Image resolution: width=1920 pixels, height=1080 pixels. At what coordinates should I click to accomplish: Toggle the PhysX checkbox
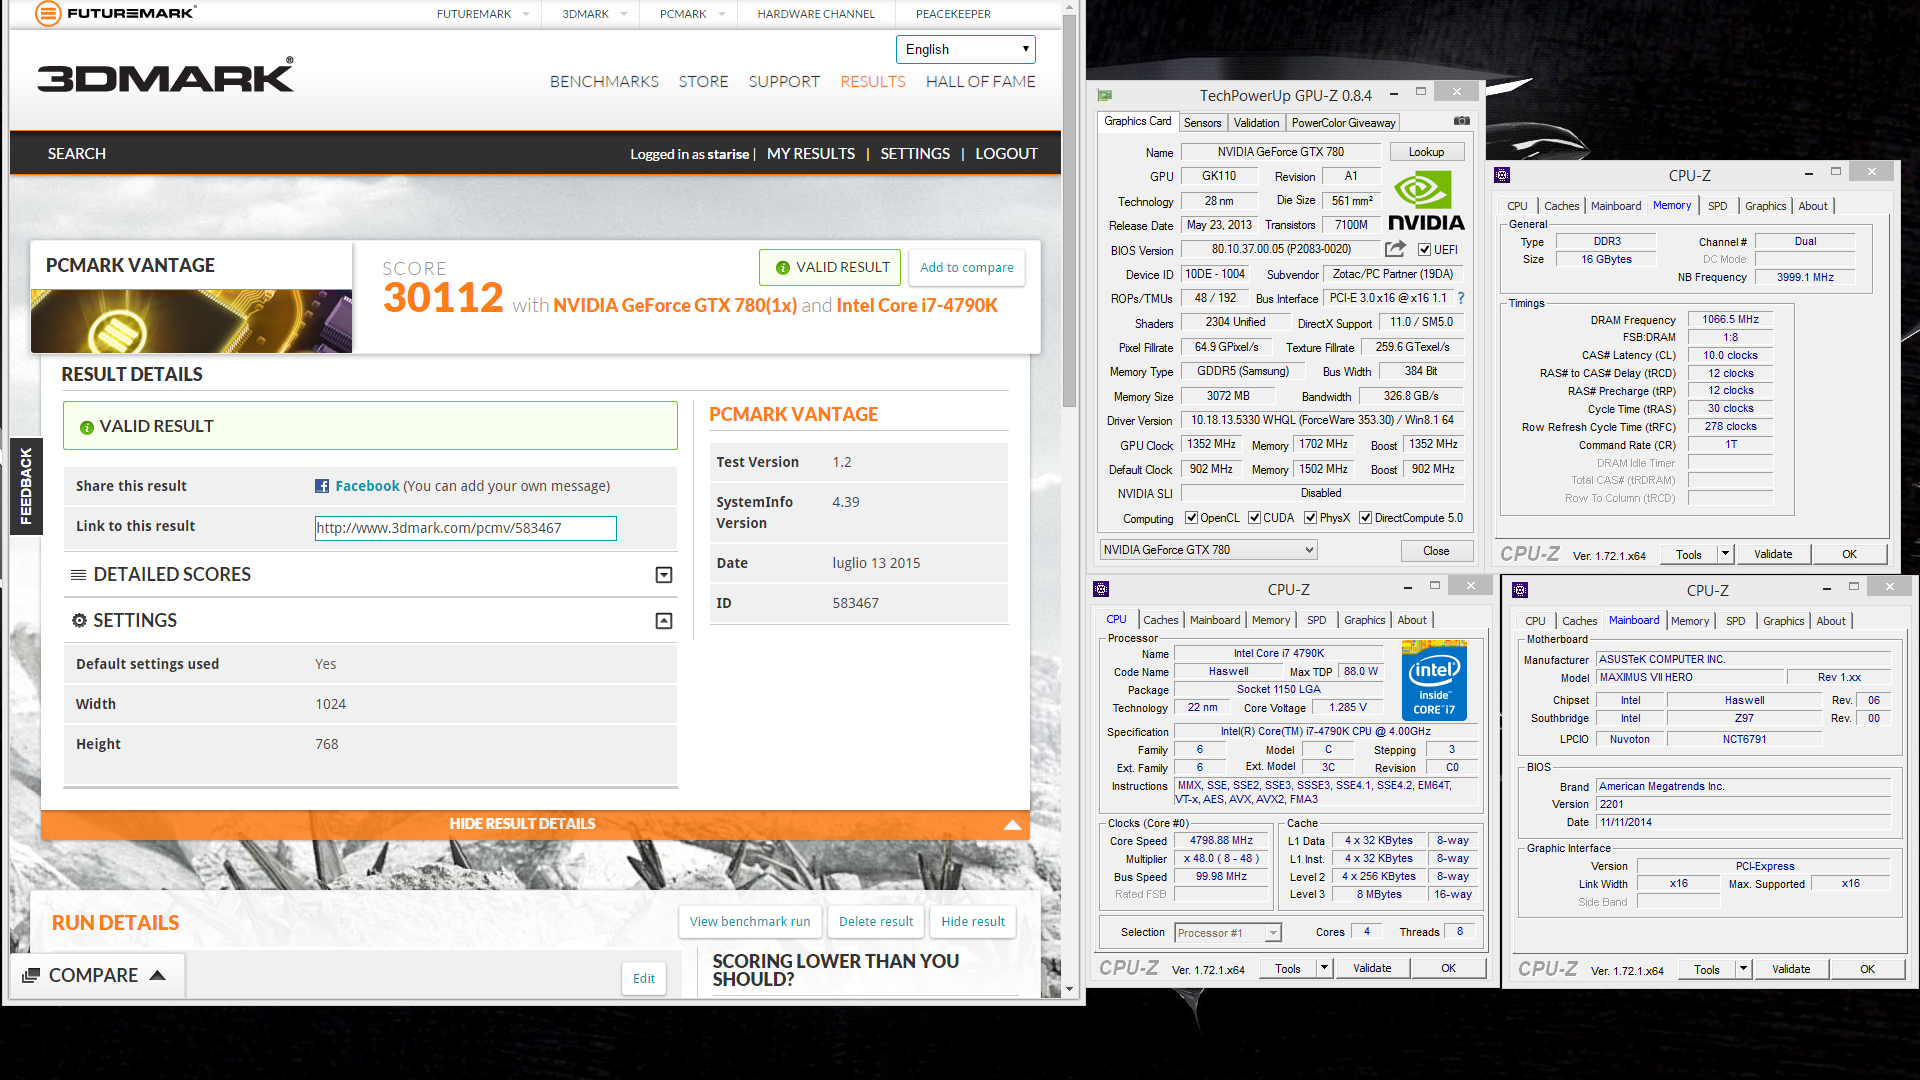pyautogui.click(x=1310, y=518)
